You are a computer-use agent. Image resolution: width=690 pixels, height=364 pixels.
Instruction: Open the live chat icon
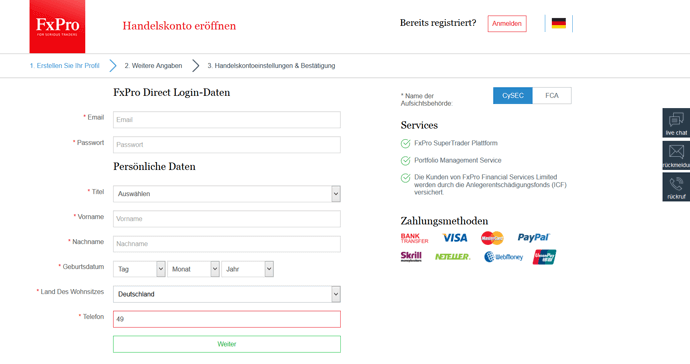pyautogui.click(x=676, y=123)
